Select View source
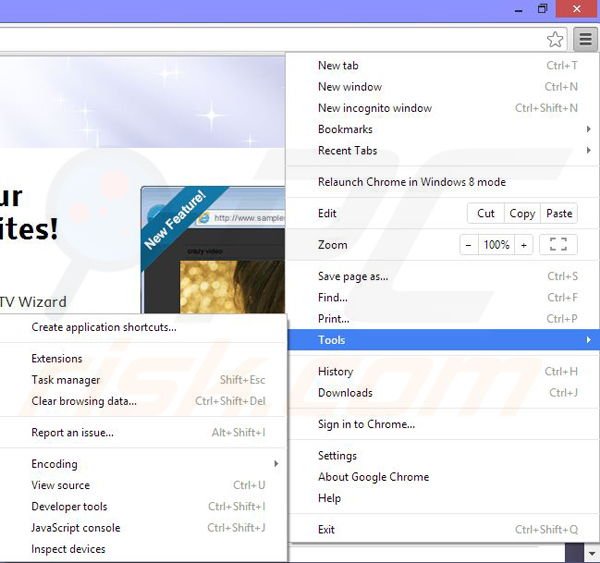 click(142, 485)
